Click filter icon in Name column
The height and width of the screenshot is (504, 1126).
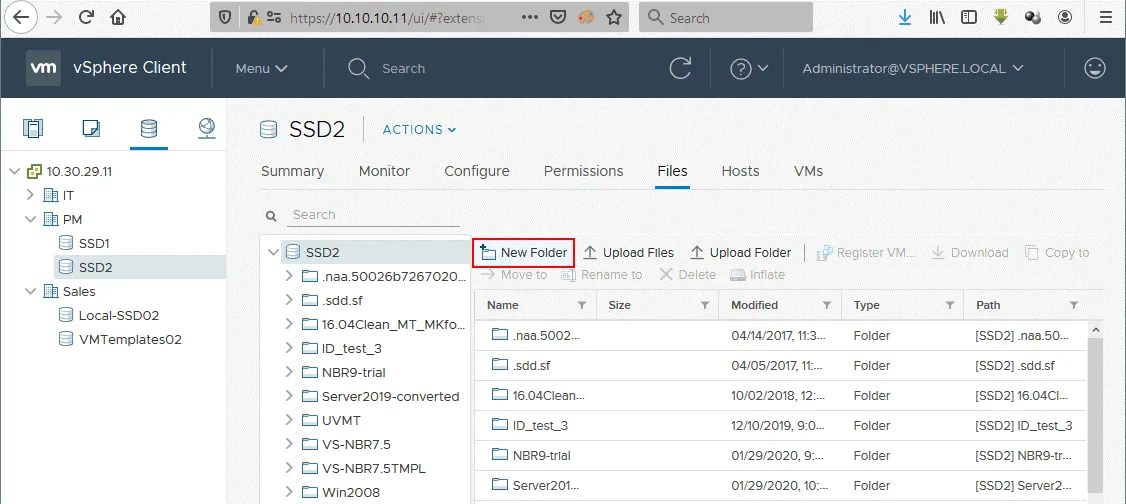click(582, 305)
